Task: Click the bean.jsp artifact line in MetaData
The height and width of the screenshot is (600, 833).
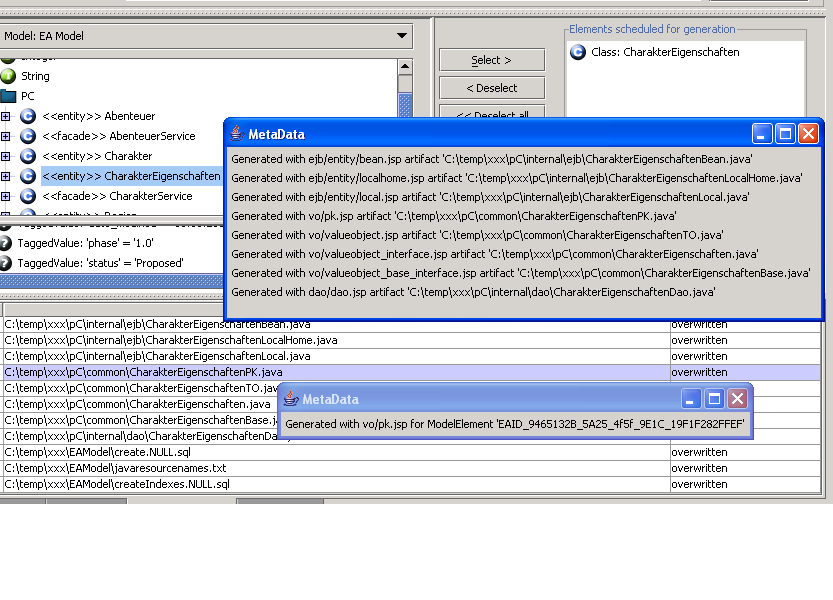Action: [492, 159]
